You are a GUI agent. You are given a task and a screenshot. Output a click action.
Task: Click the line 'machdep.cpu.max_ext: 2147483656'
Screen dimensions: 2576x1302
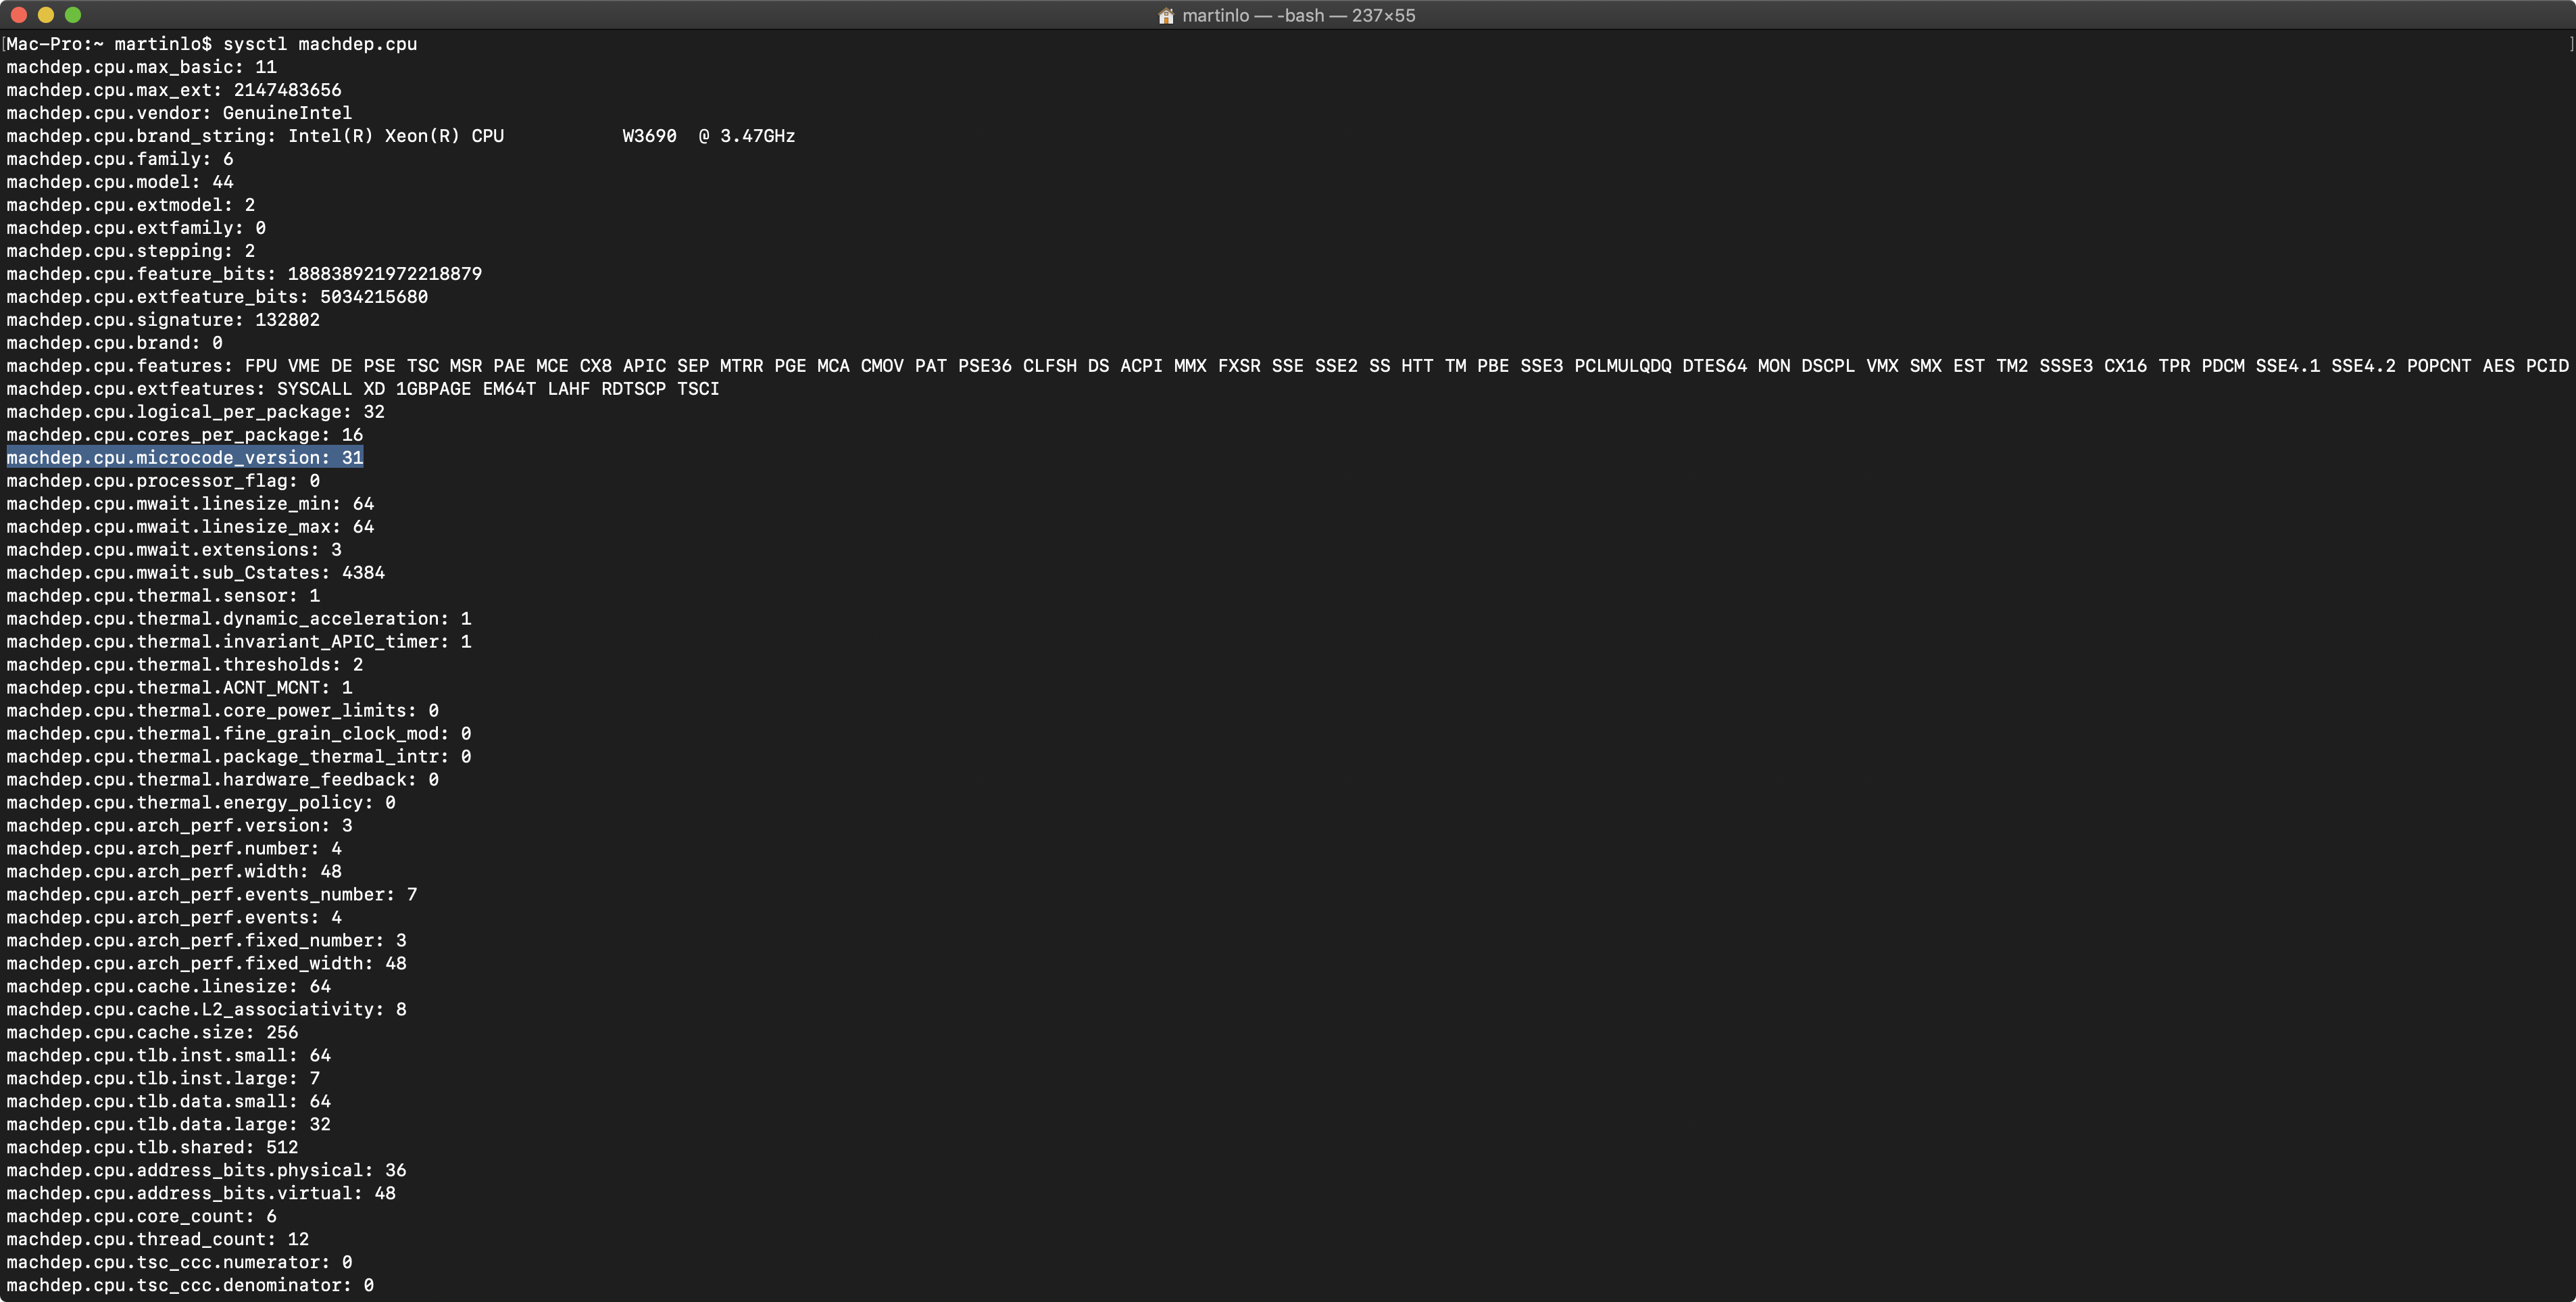(174, 90)
